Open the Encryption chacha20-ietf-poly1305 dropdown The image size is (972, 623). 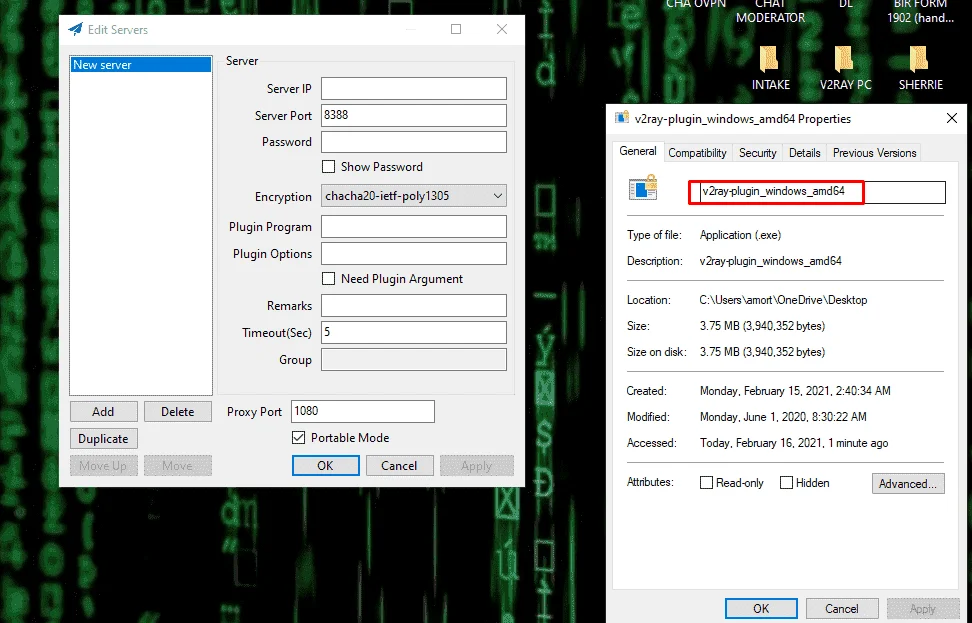tap(413, 196)
